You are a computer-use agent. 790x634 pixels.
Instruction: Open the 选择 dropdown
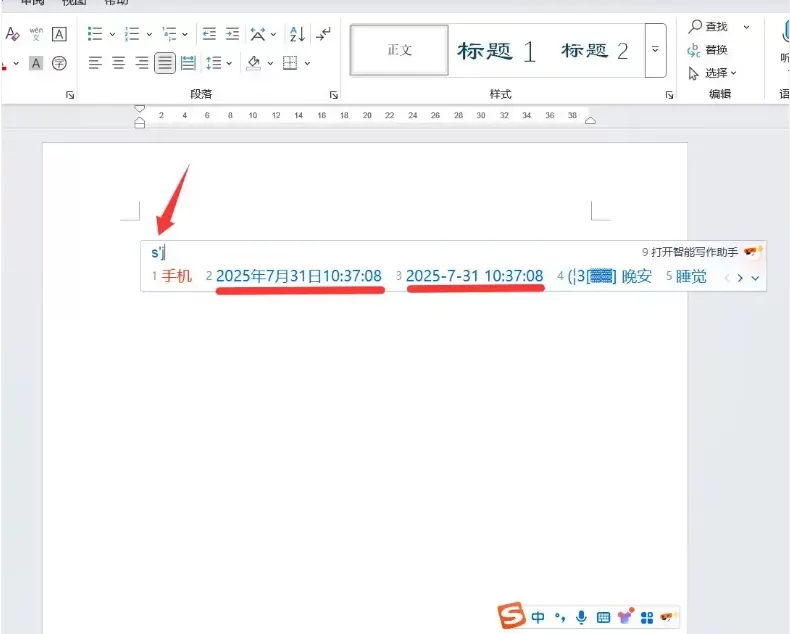coord(712,73)
